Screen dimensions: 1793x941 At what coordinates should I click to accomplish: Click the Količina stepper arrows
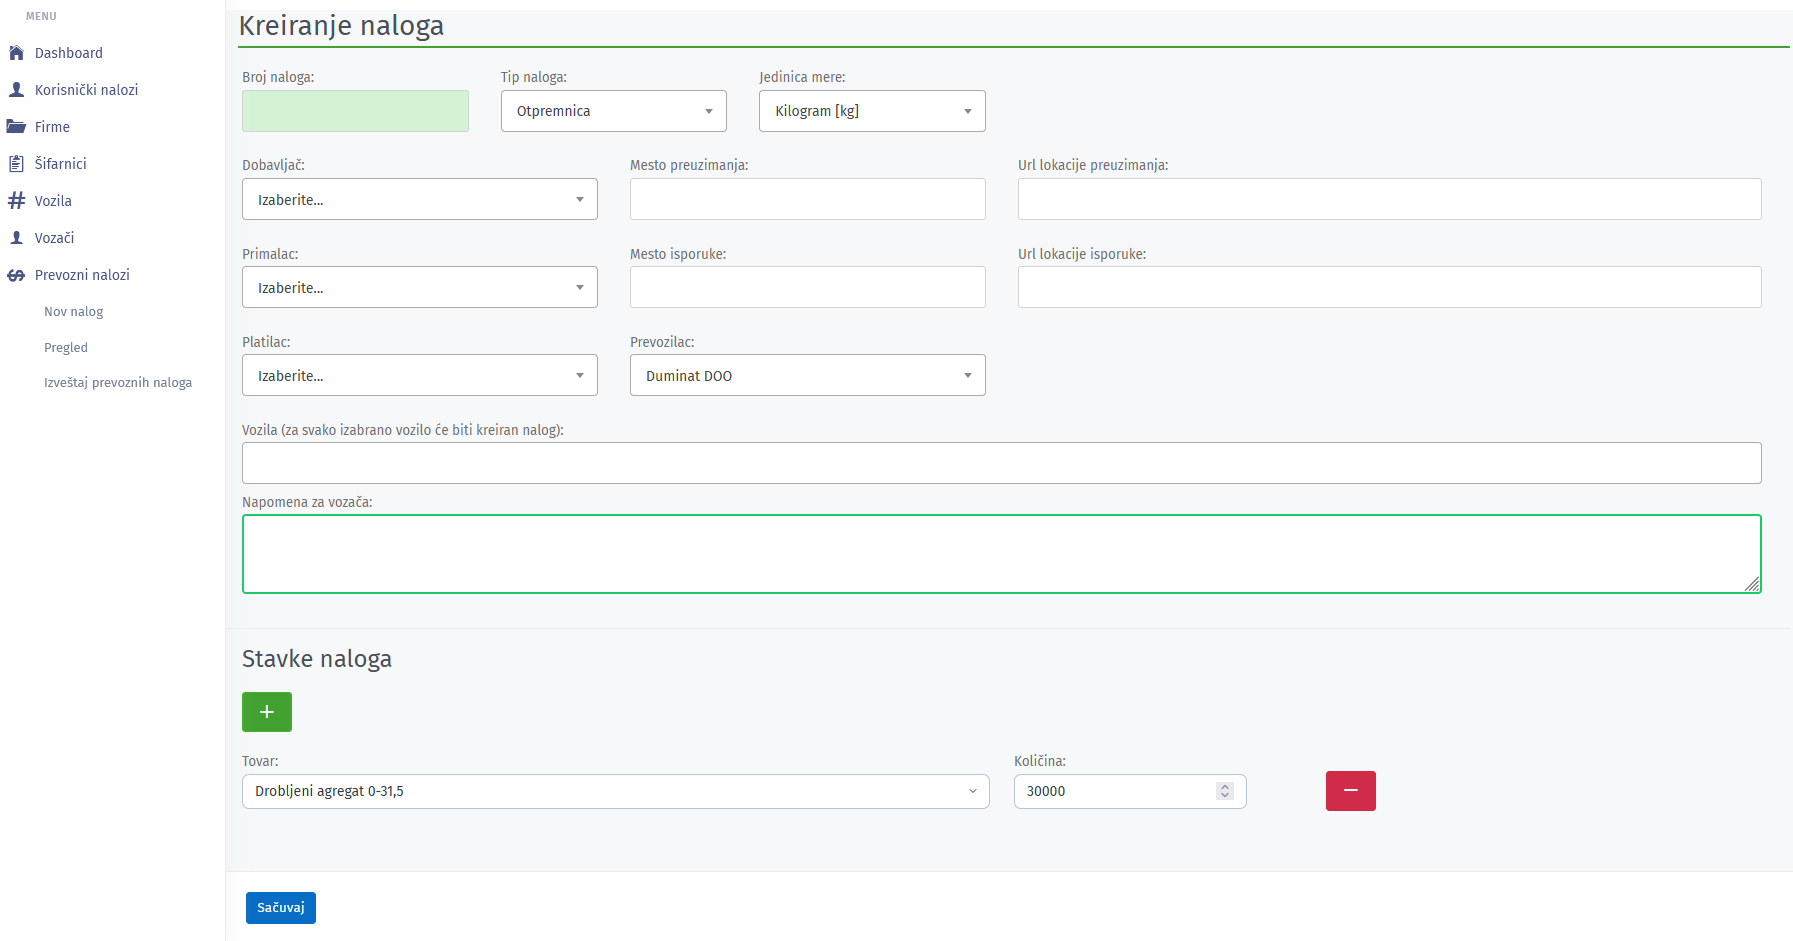tap(1225, 791)
